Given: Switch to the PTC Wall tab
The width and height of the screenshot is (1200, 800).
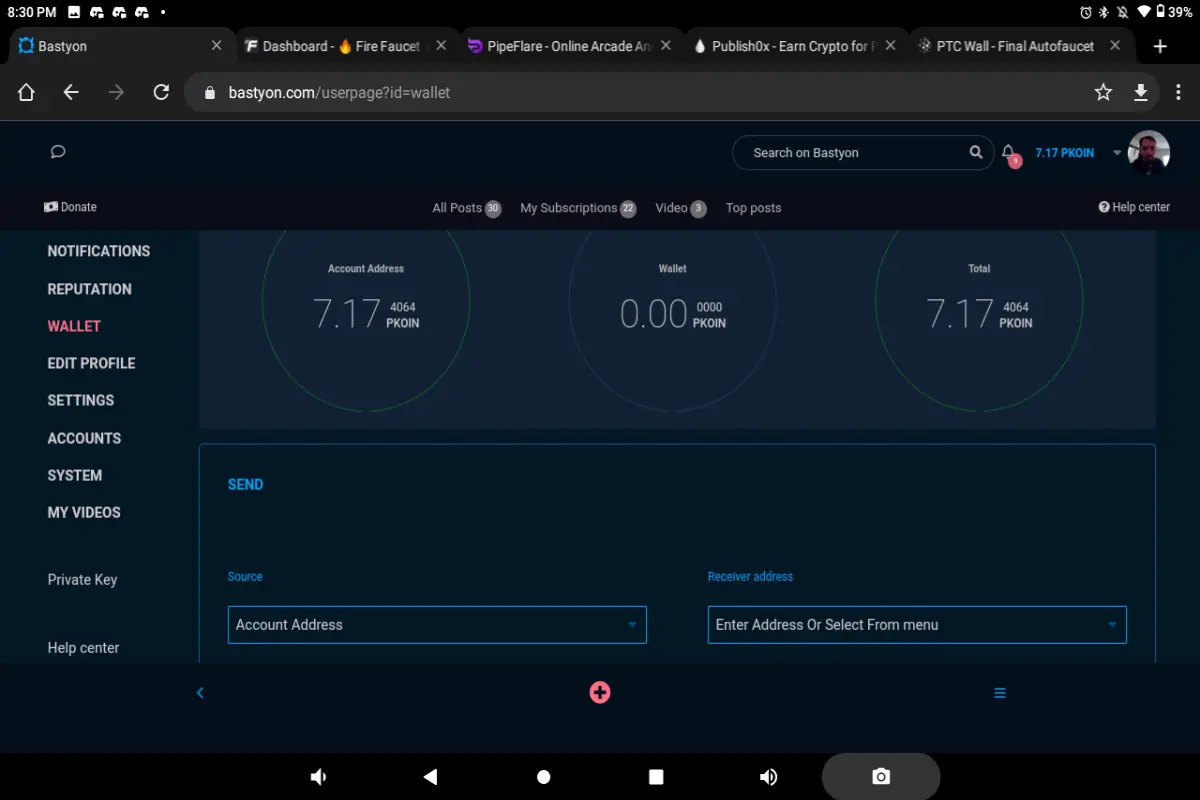Looking at the screenshot, I should [1021, 46].
